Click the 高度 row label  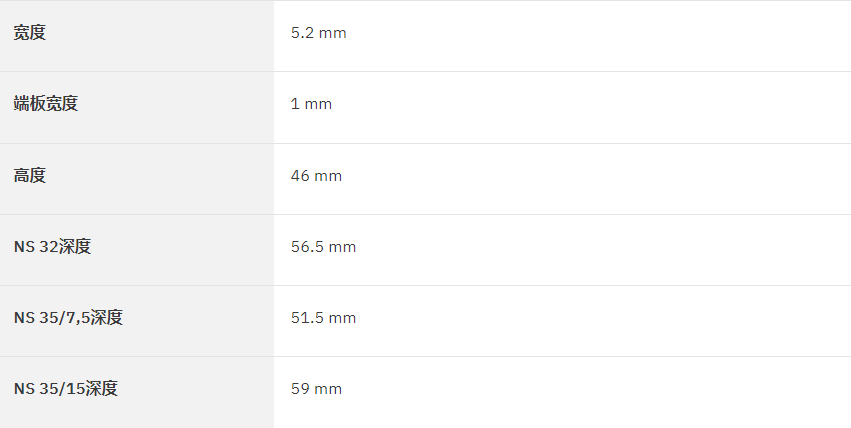[x=29, y=175]
